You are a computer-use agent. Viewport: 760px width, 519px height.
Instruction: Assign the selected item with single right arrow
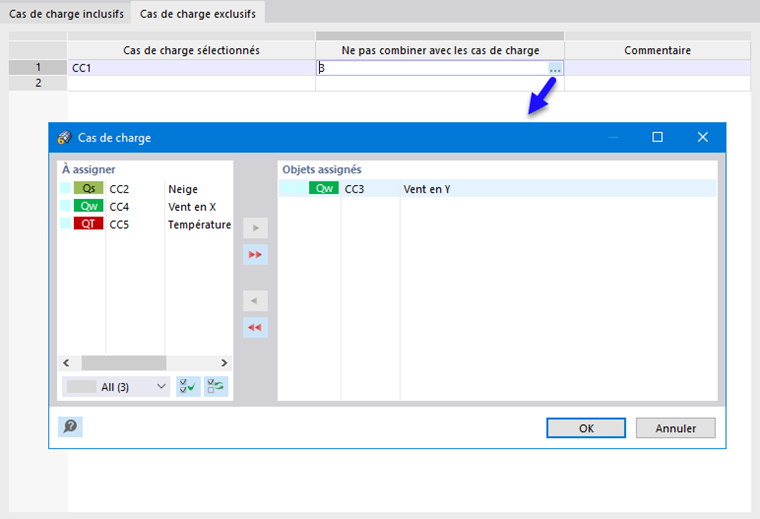coord(255,228)
